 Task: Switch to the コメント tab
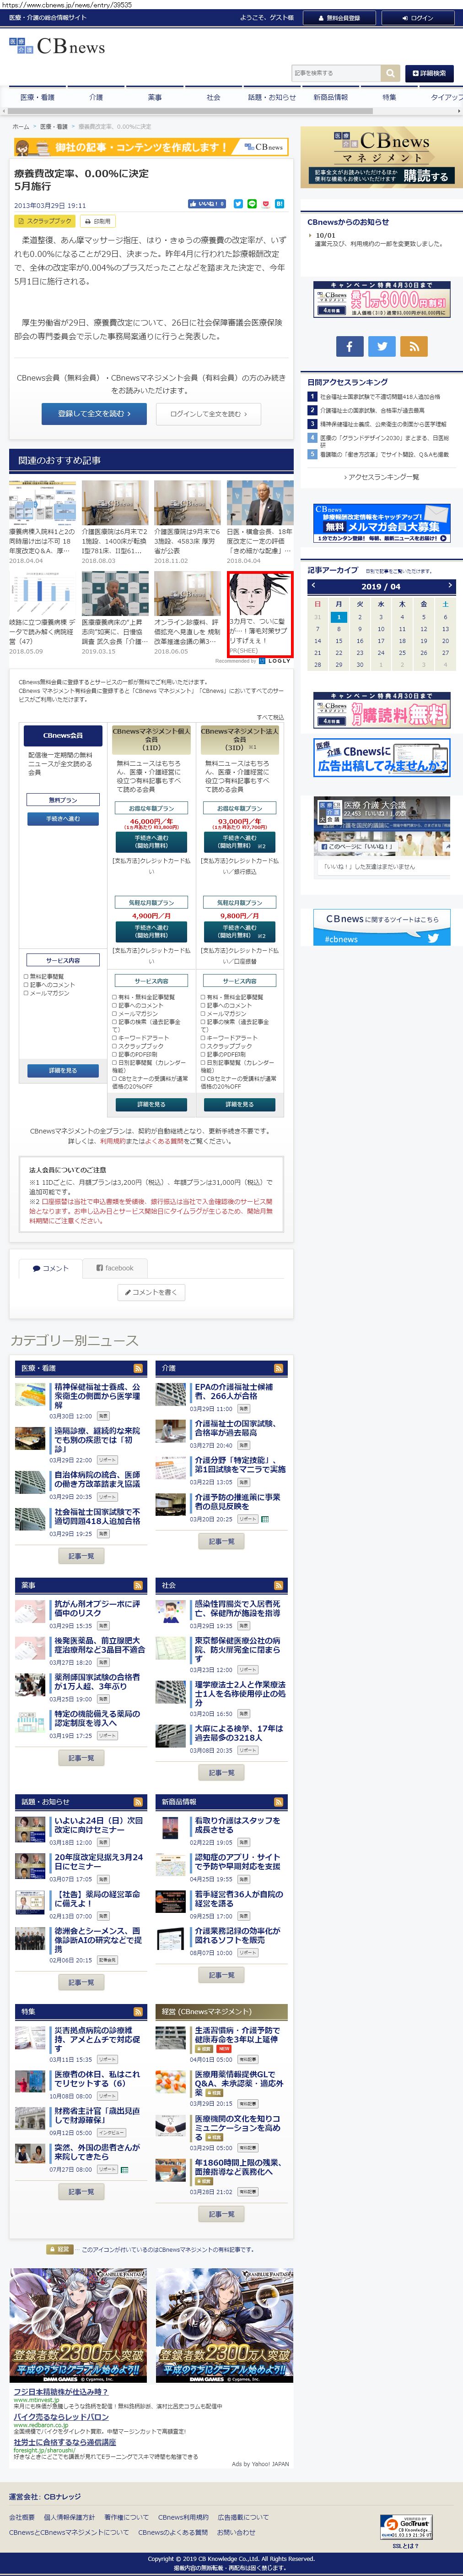coord(50,1268)
